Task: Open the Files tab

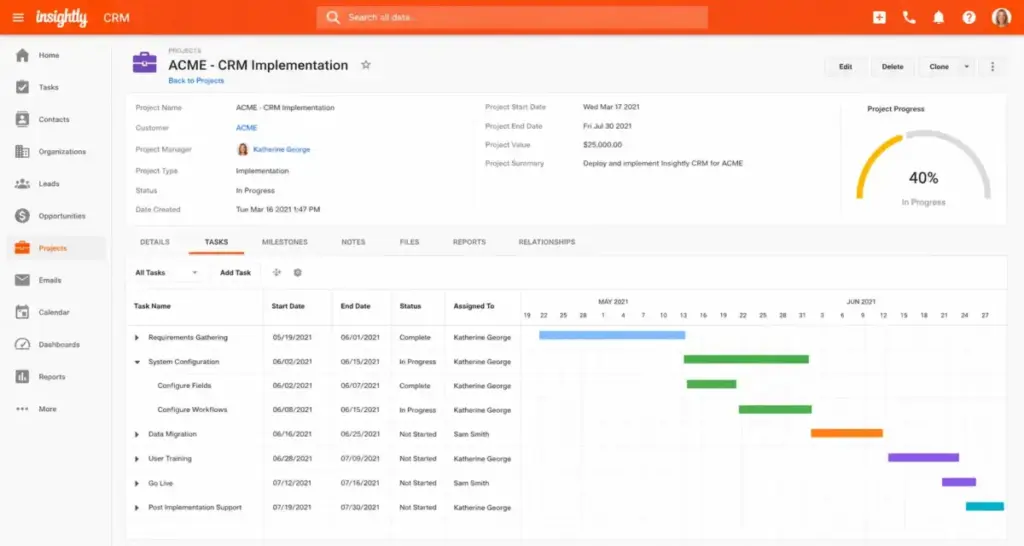Action: point(409,242)
